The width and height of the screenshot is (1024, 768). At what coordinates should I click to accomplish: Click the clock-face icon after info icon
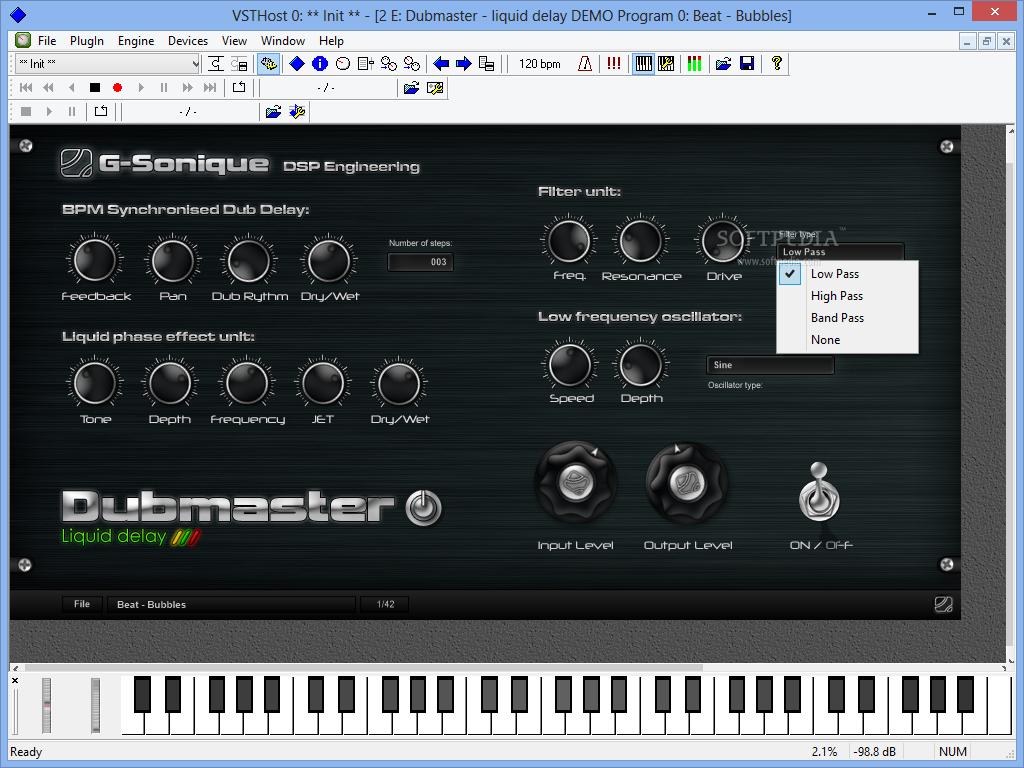(x=343, y=64)
